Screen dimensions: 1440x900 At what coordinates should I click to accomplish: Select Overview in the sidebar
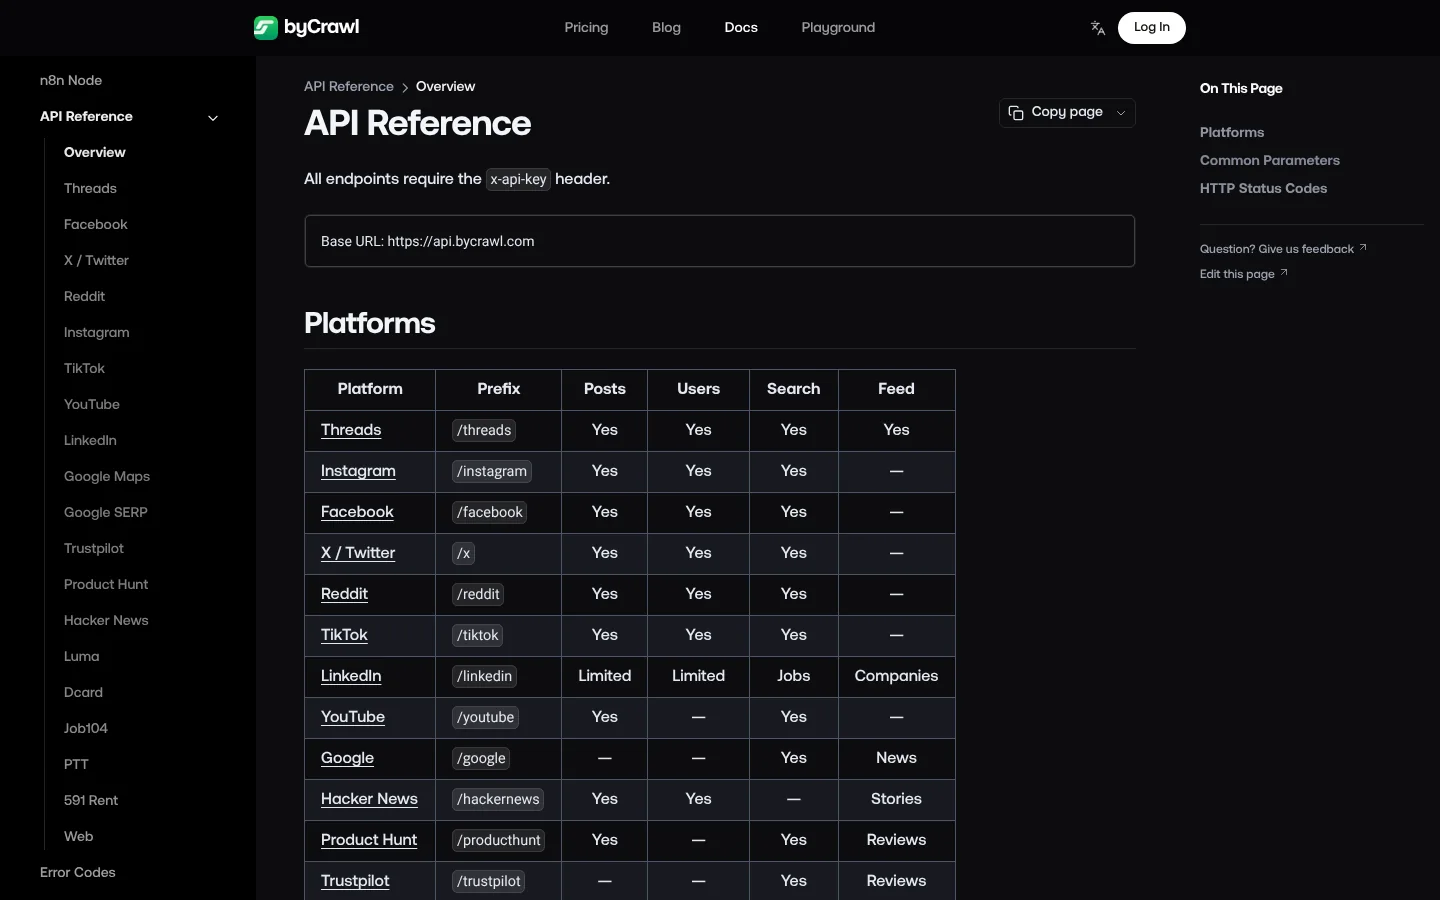coord(95,152)
